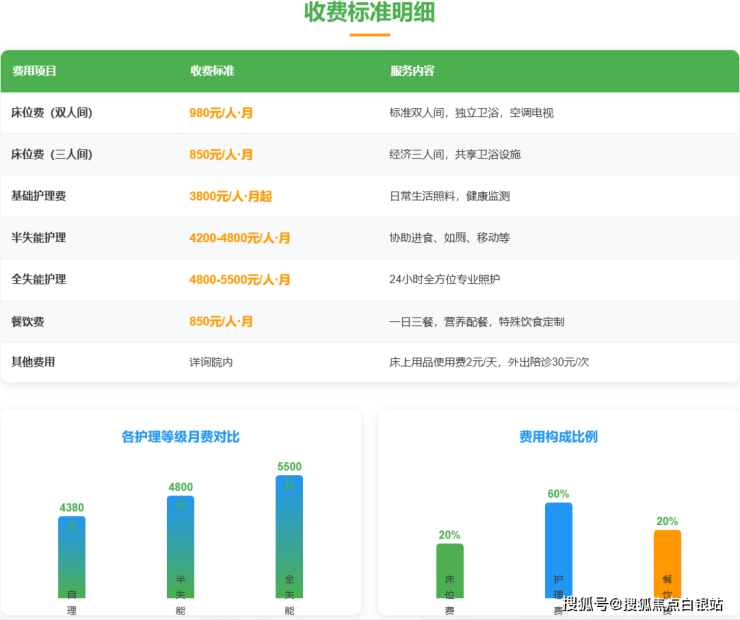
Task: Click the 980元/人·月 price
Action: [x=221, y=113]
